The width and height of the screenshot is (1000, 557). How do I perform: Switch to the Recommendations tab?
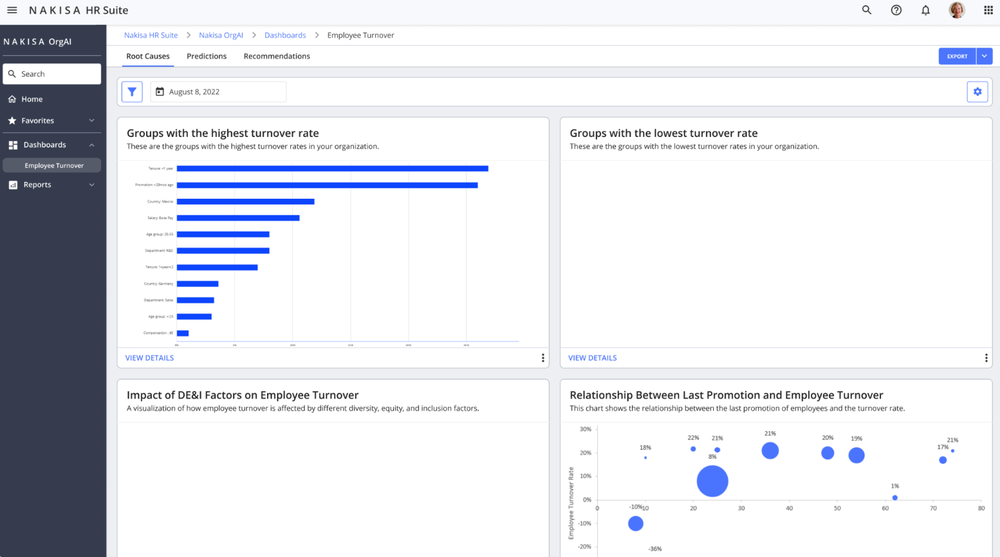click(x=277, y=56)
